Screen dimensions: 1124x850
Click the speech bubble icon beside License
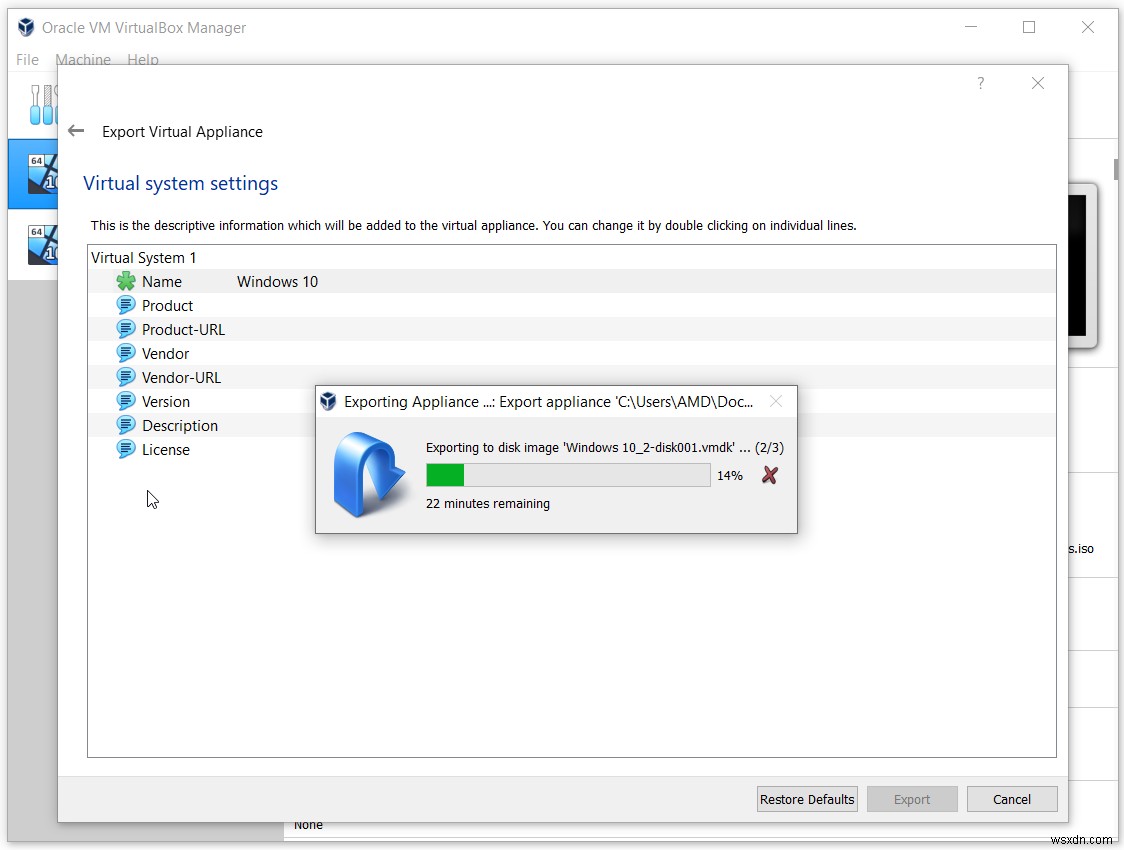(126, 449)
